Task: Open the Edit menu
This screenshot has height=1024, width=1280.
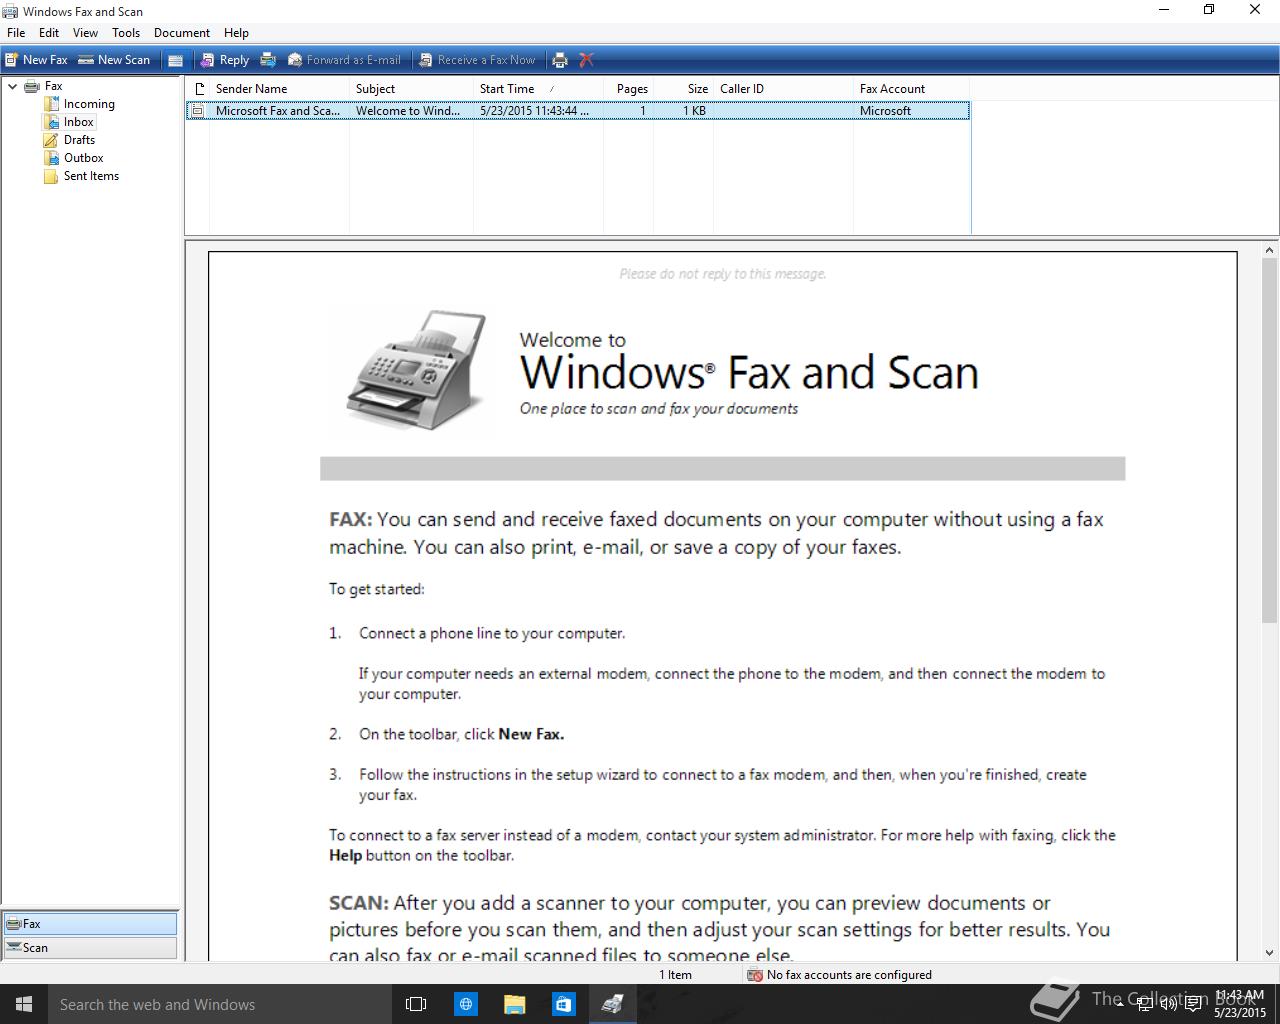Action: (49, 33)
